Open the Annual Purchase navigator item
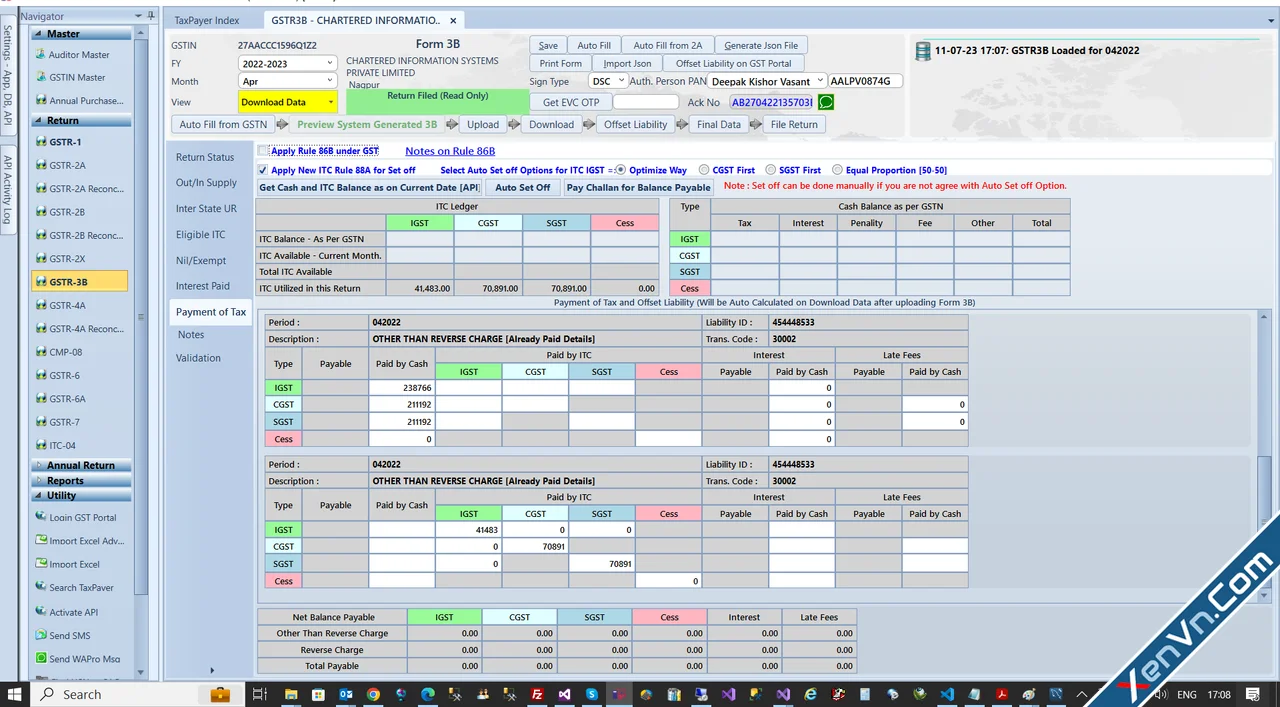The image size is (1280, 707). pyautogui.click(x=79, y=101)
